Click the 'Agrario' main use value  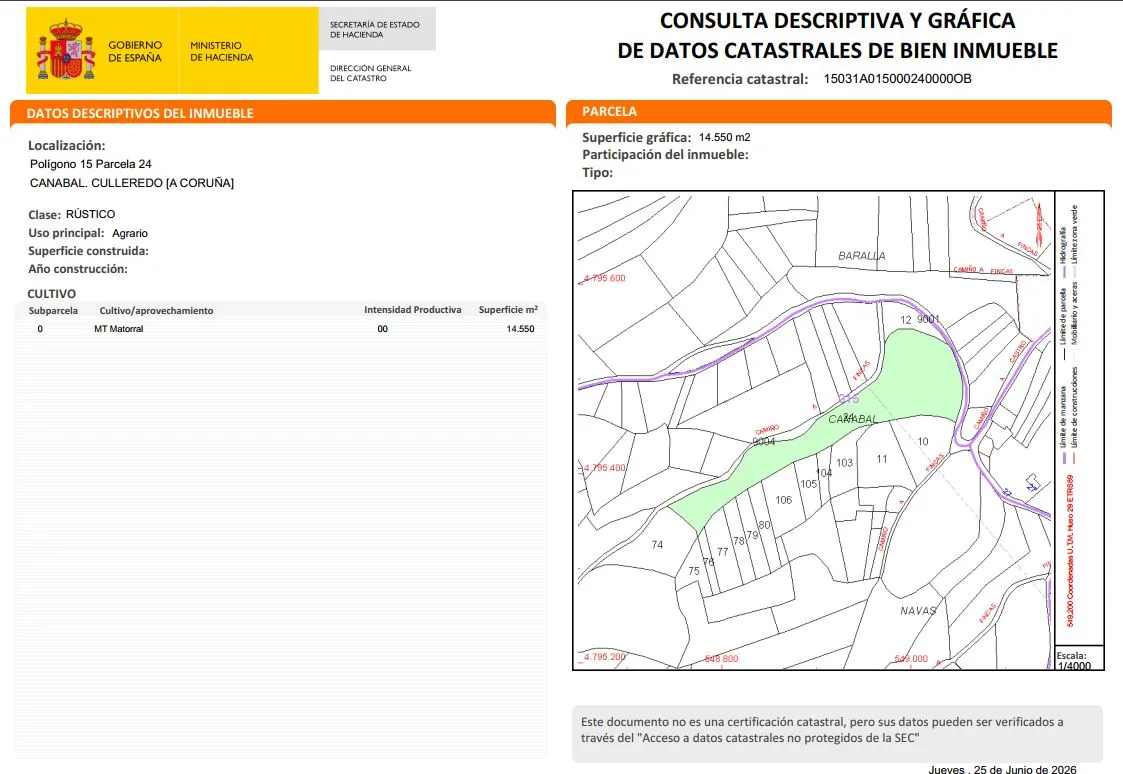[130, 233]
